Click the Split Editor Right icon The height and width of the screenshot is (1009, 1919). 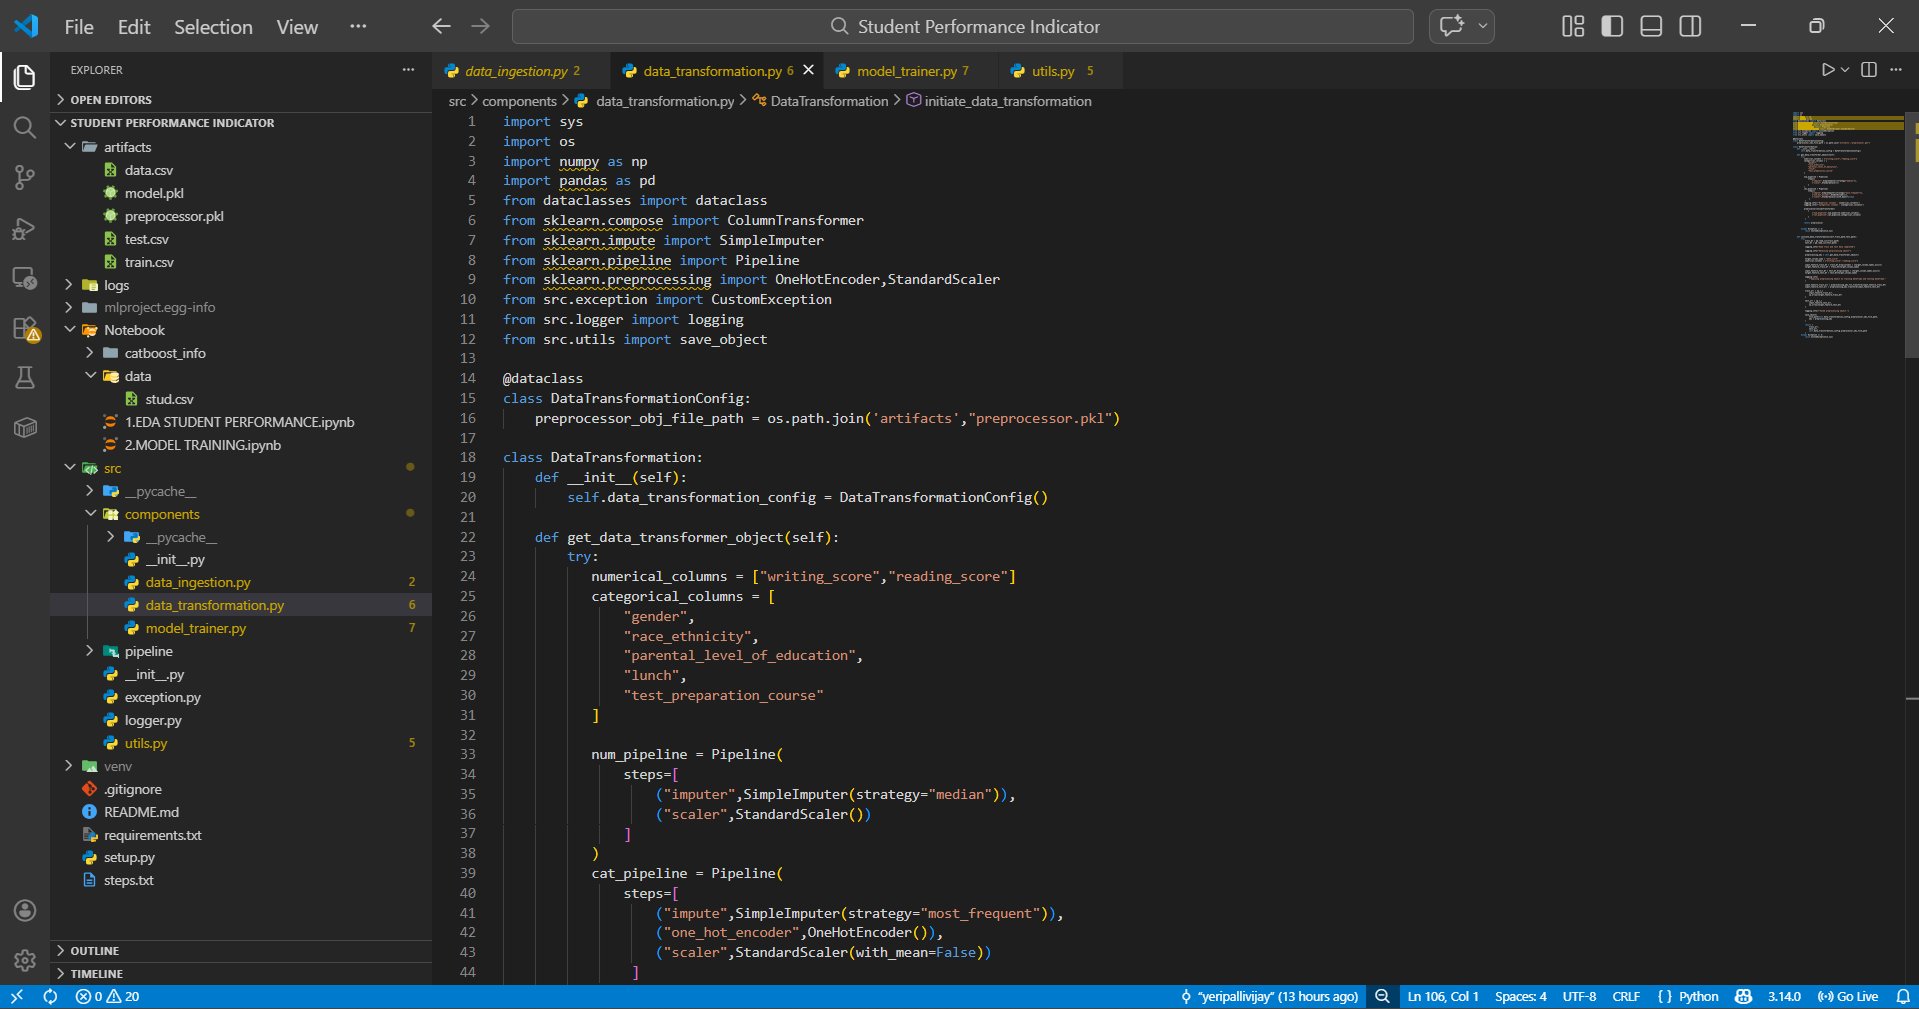click(1868, 70)
